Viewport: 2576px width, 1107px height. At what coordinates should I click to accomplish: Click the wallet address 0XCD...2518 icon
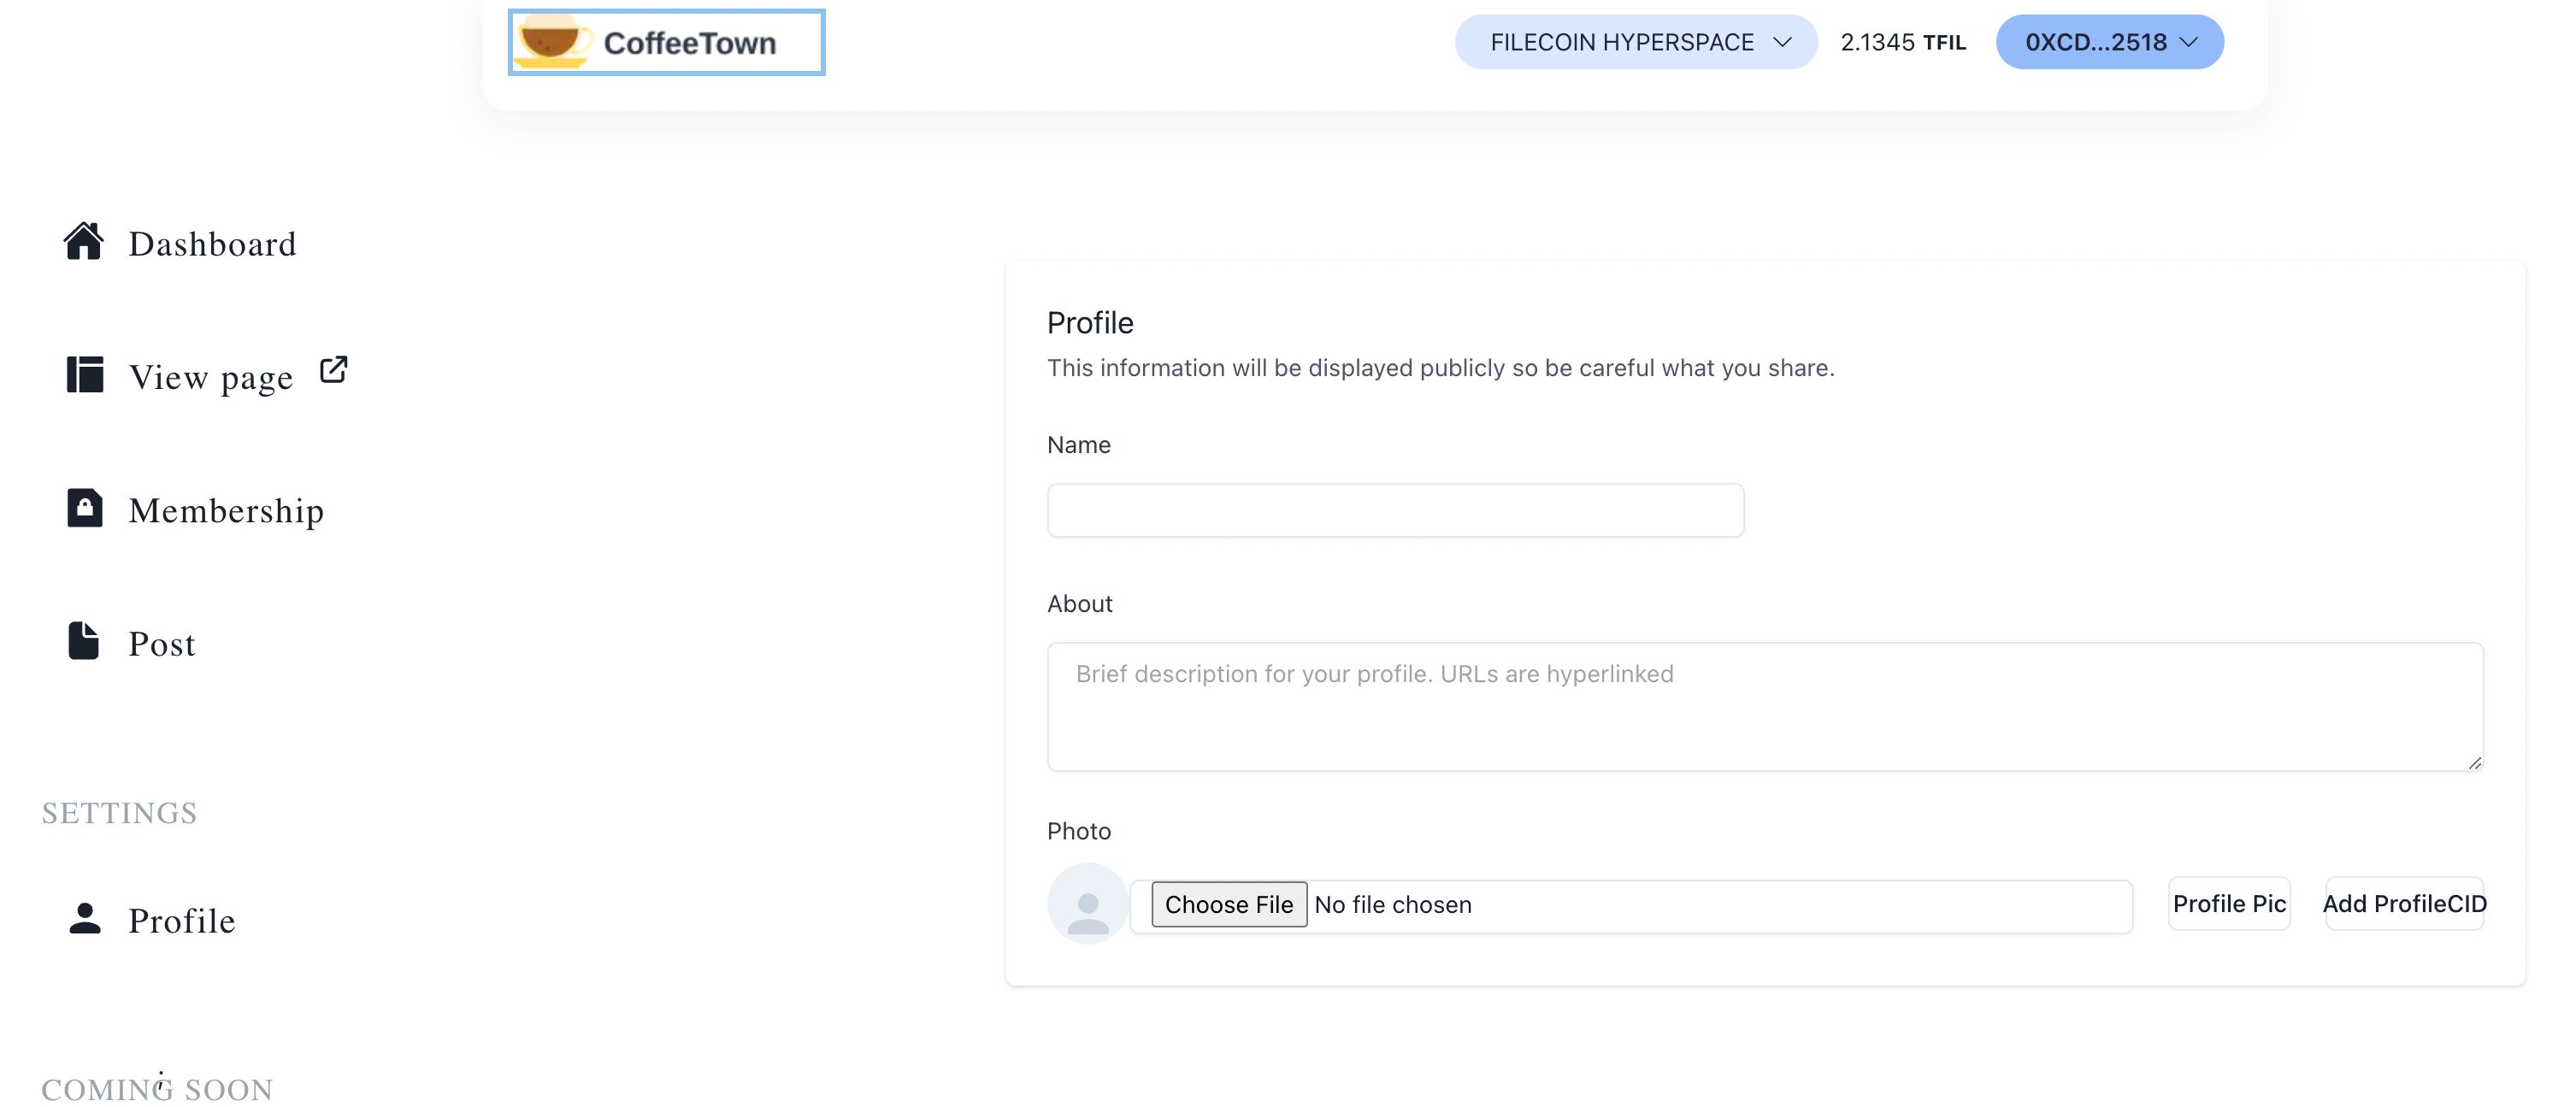(2109, 41)
